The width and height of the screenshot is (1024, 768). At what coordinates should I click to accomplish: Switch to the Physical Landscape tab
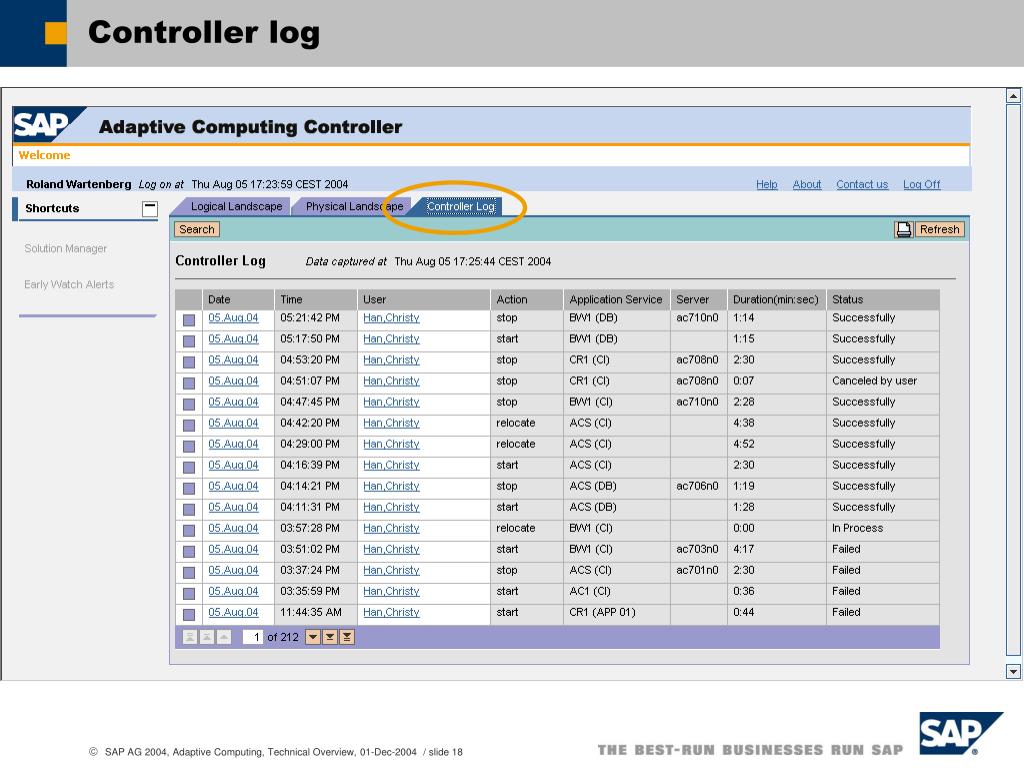(x=355, y=206)
